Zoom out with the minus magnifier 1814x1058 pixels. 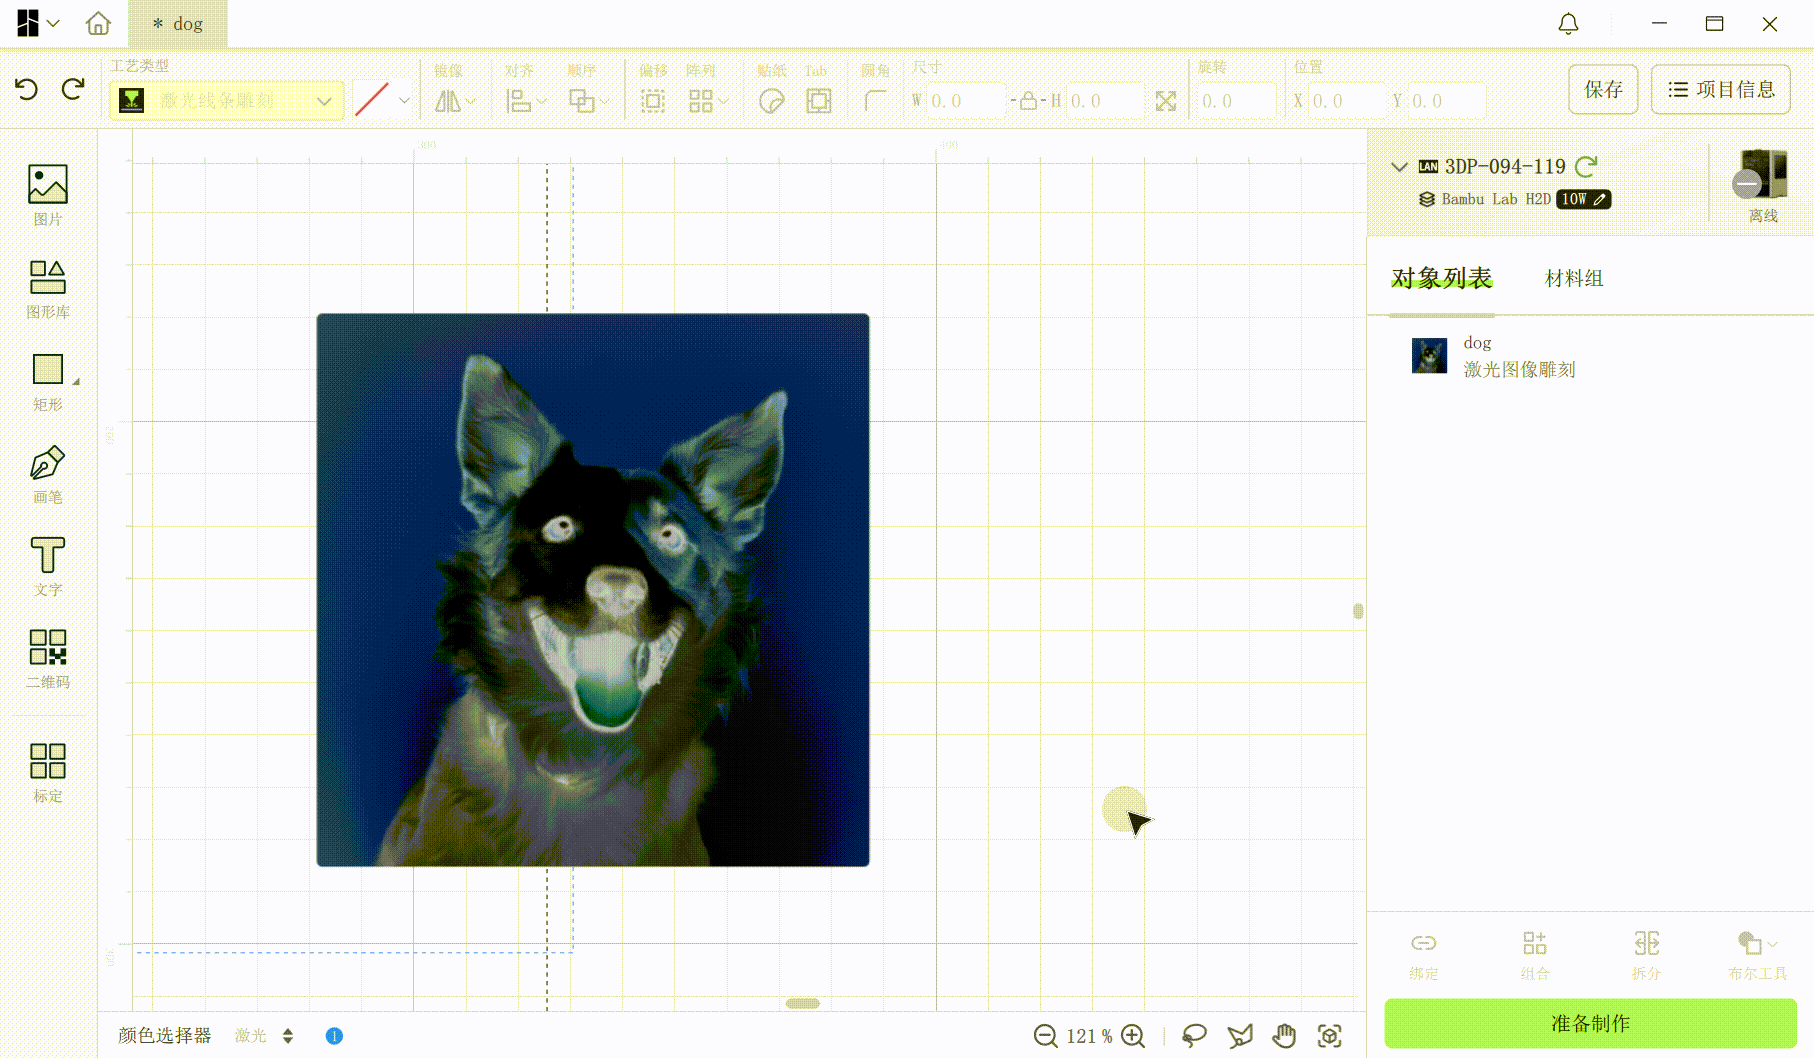[1045, 1036]
